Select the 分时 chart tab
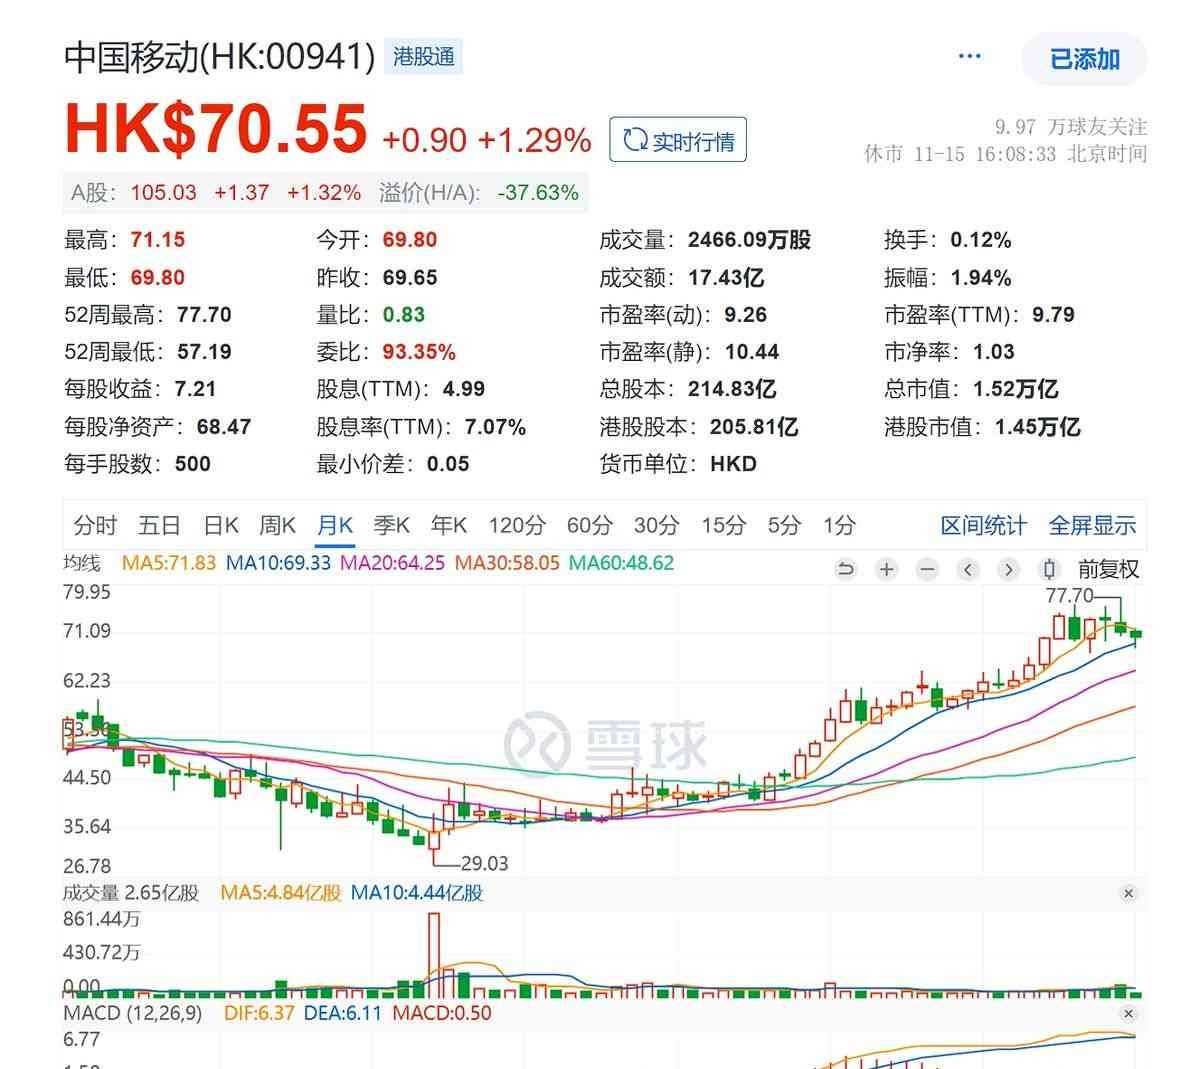The height and width of the screenshot is (1069, 1200). [x=95, y=525]
